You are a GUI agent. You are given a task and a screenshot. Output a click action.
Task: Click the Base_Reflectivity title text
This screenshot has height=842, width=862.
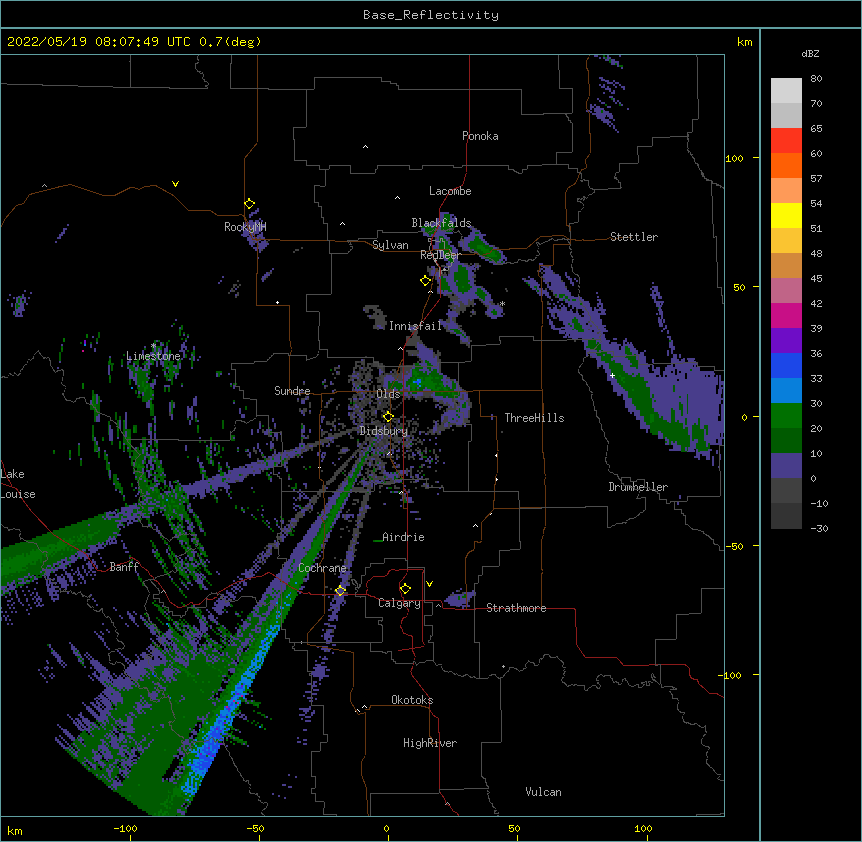click(x=431, y=15)
